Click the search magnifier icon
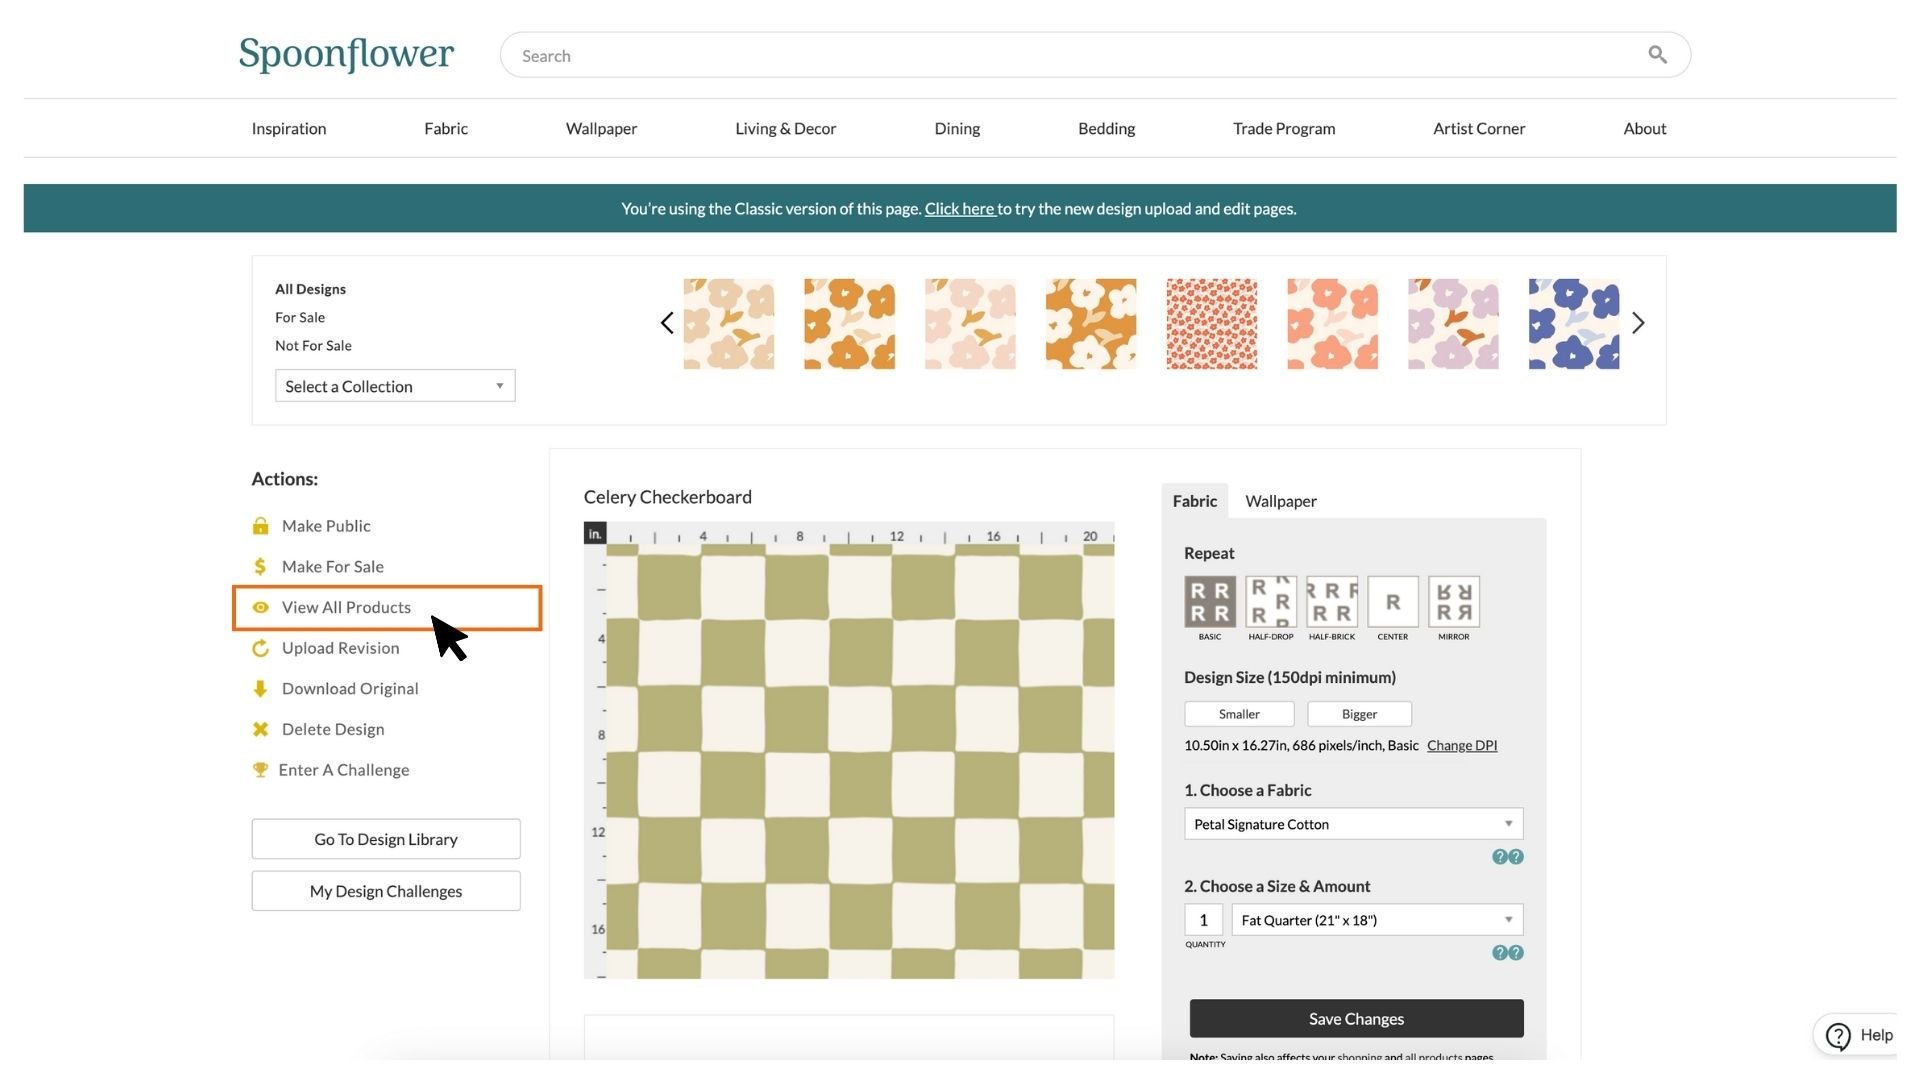The image size is (1920, 1080). click(1657, 55)
